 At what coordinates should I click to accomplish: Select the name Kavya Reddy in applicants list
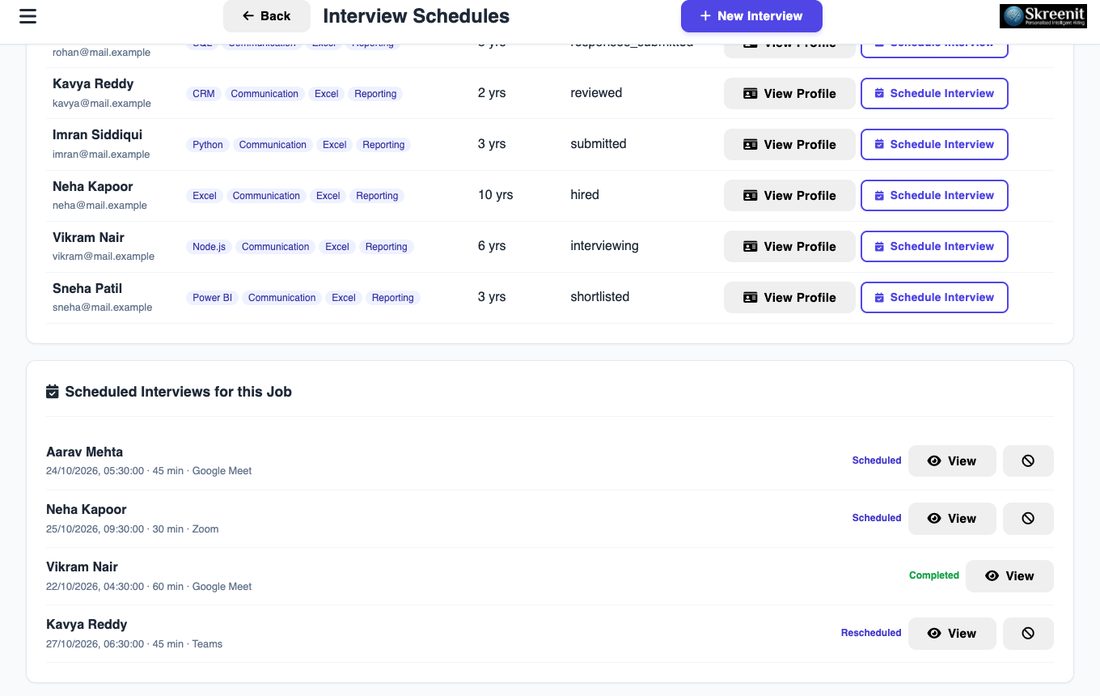tap(93, 83)
